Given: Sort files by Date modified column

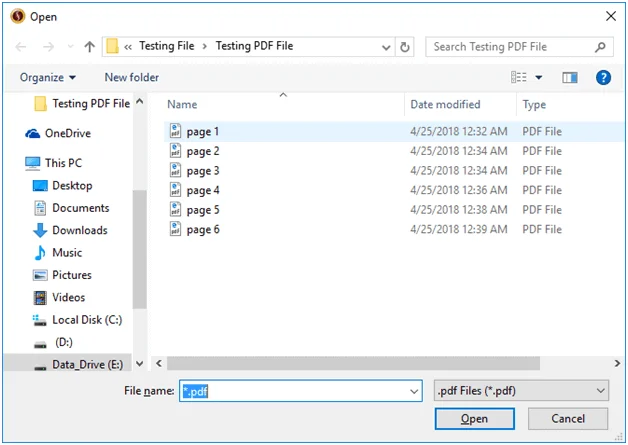Looking at the screenshot, I should point(445,105).
